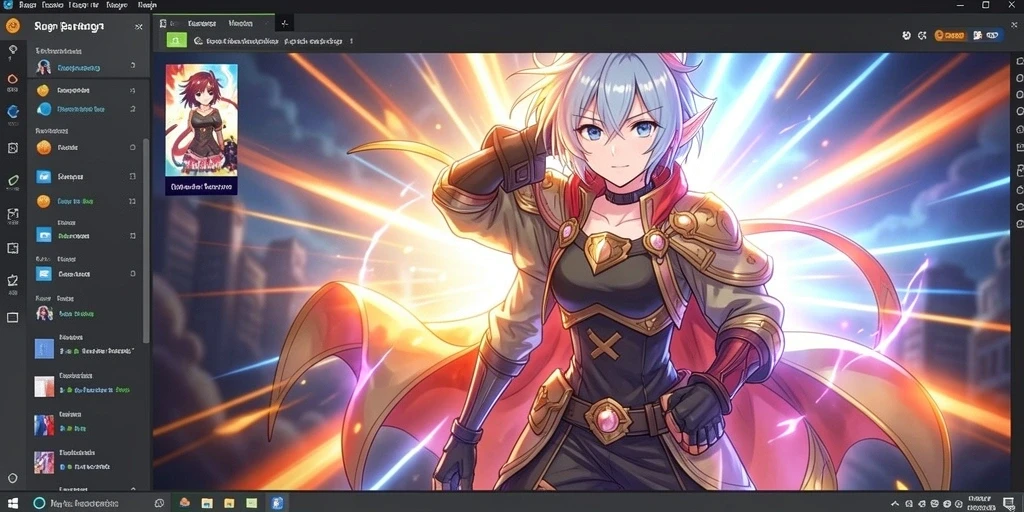Click the orange pill-shaped badge in top-right toolbar

[950, 35]
